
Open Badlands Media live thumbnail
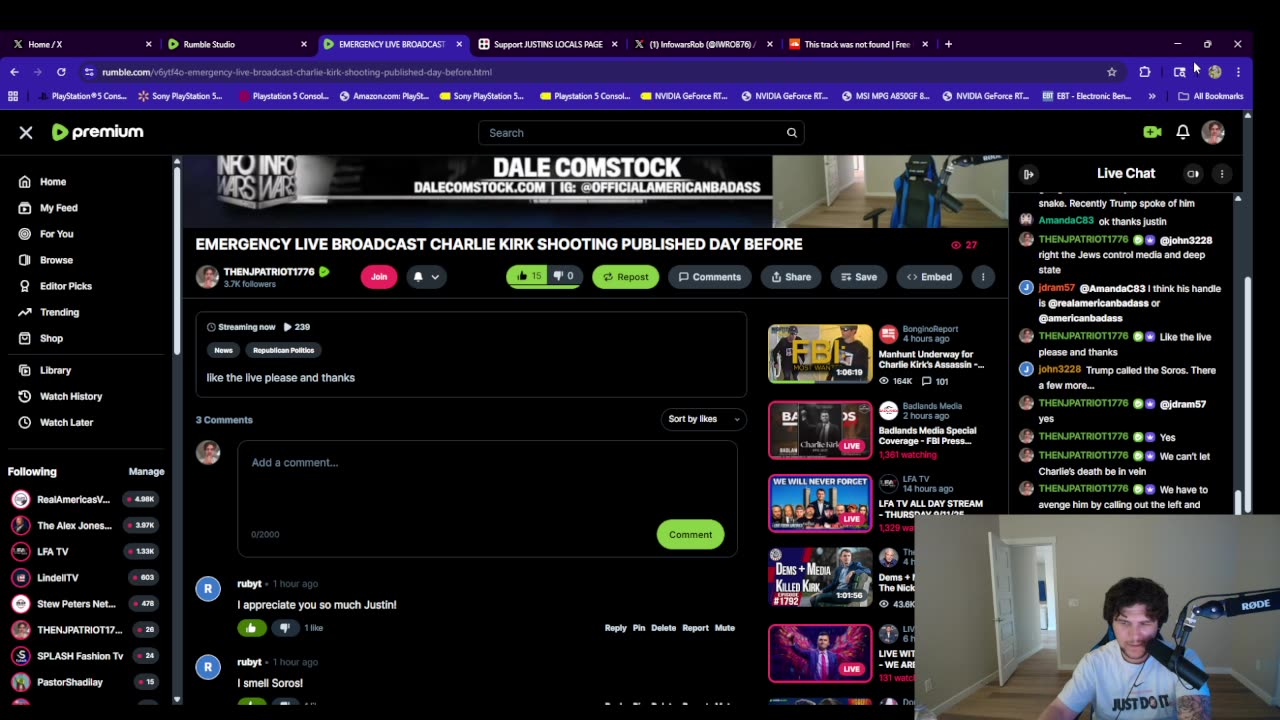pyautogui.click(x=820, y=430)
